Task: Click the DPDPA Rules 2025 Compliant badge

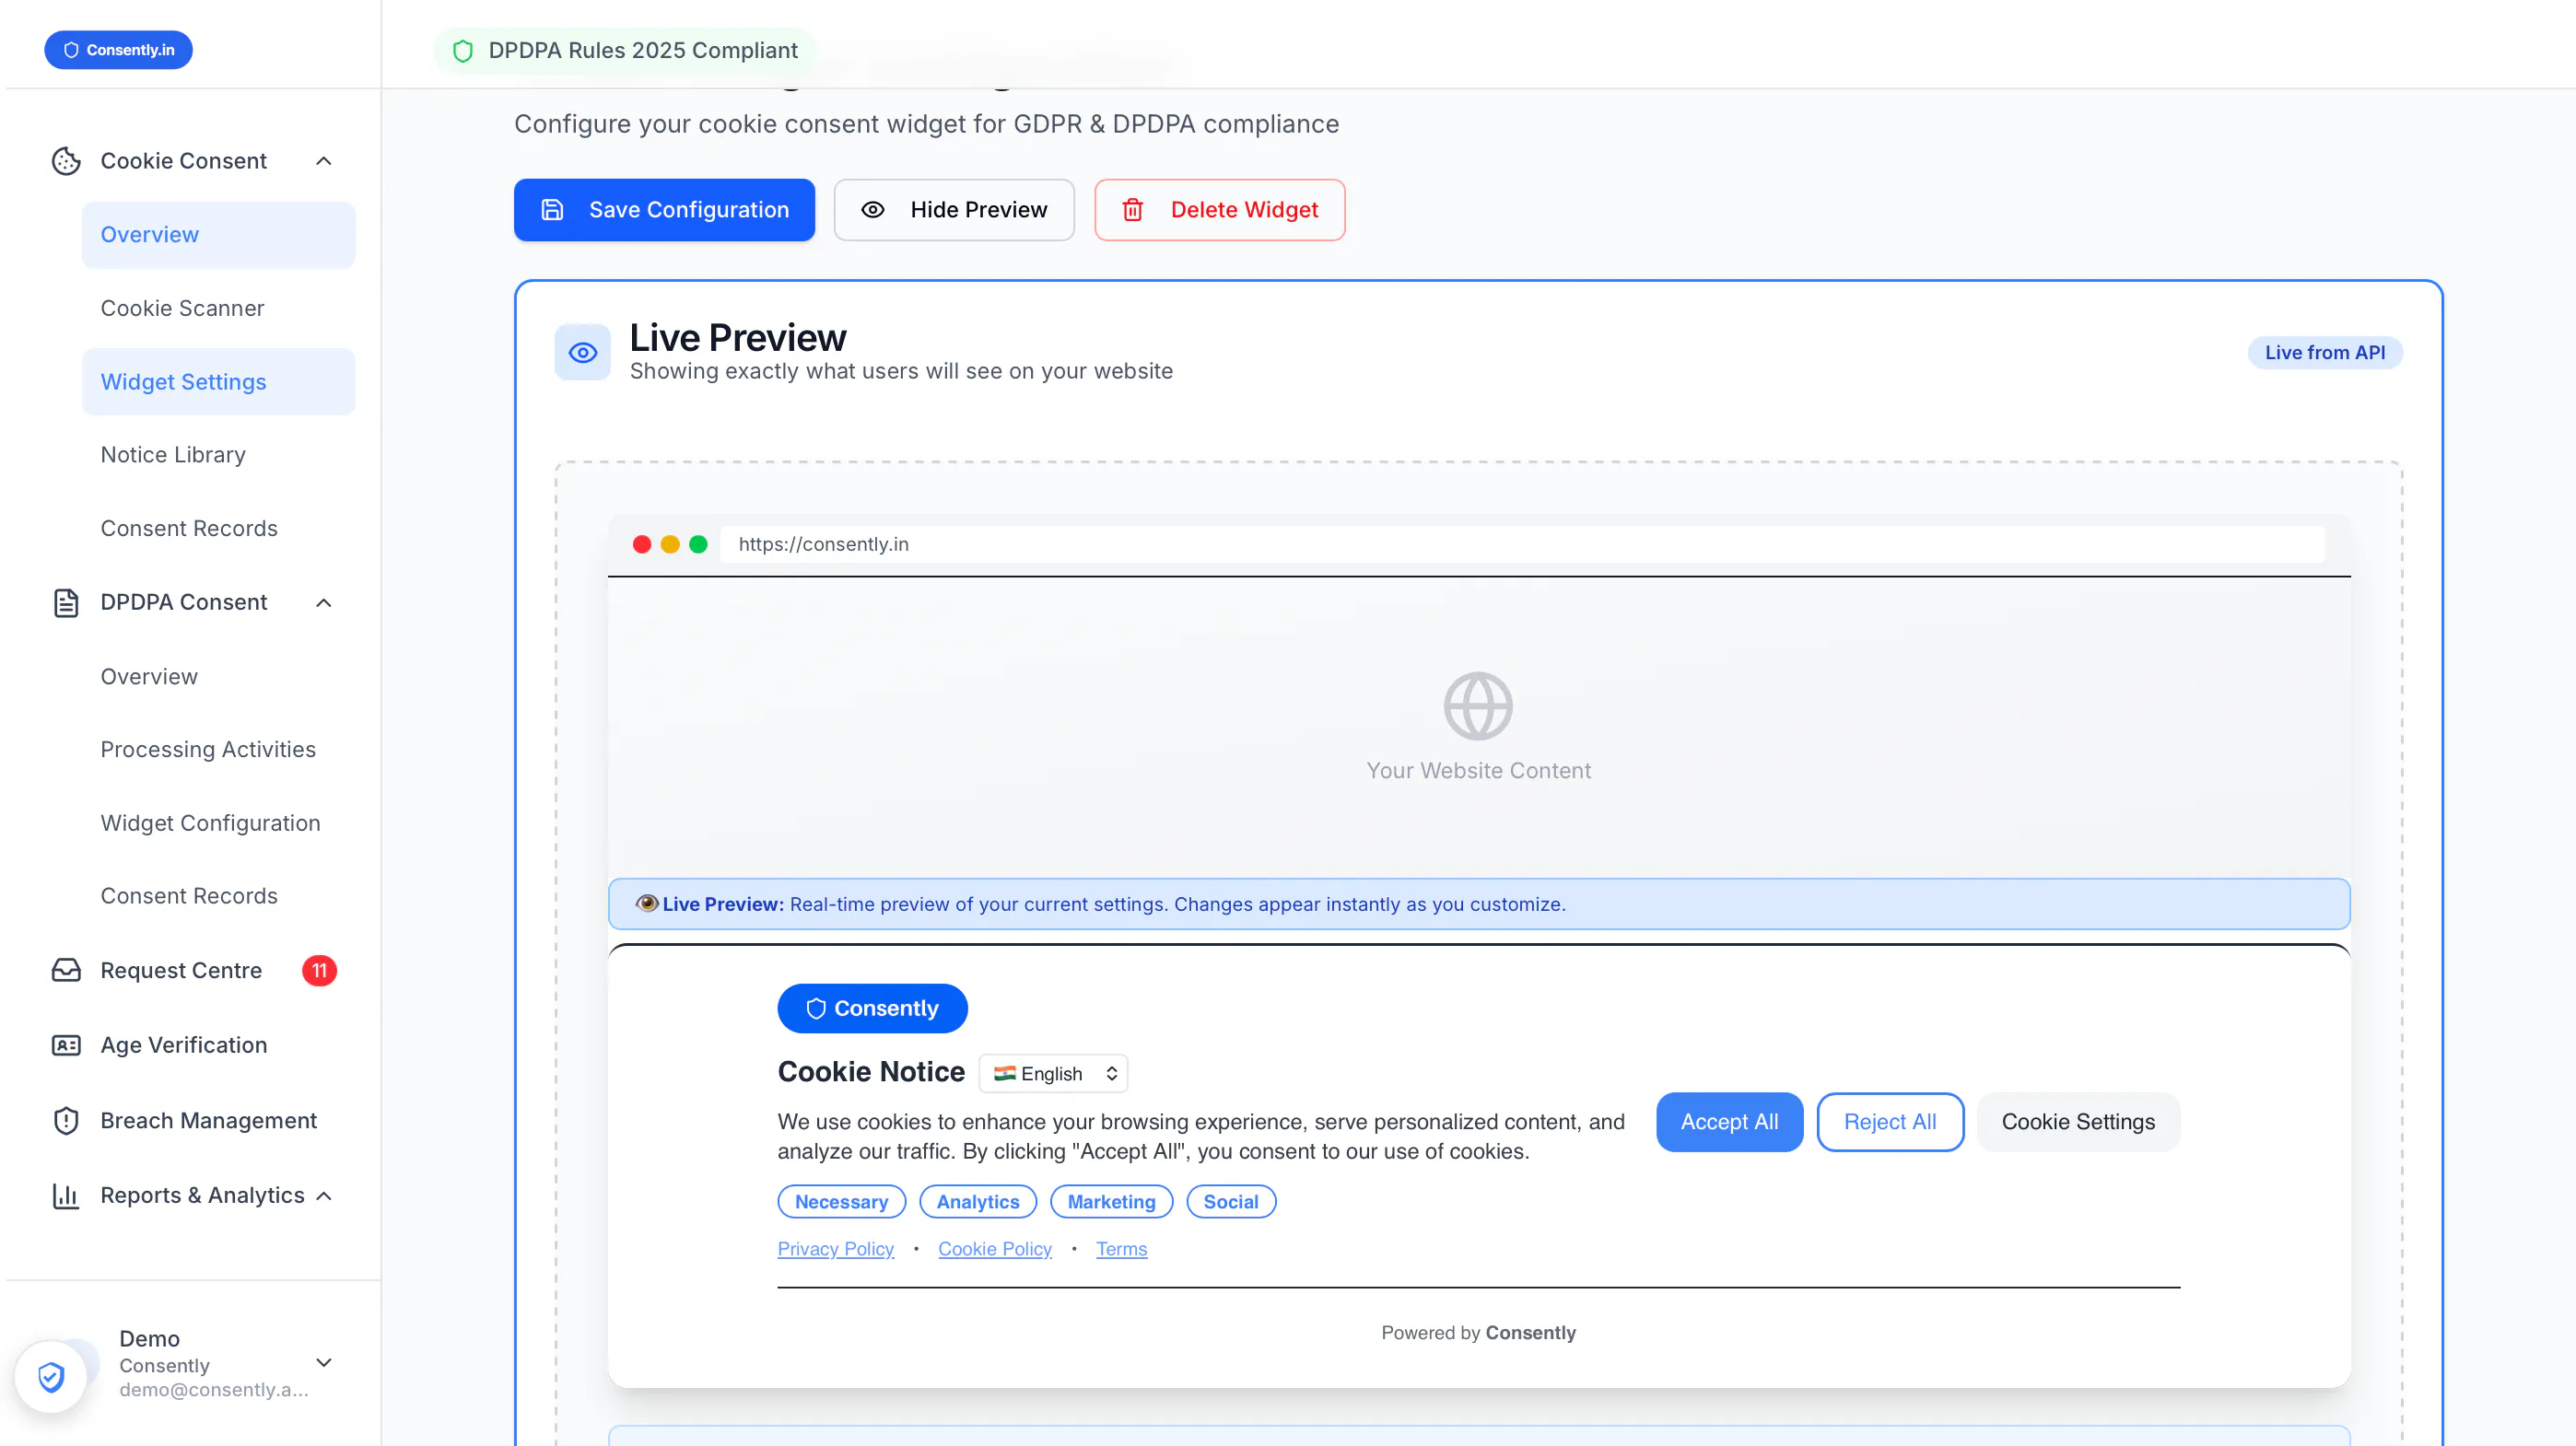Action: (x=625, y=51)
